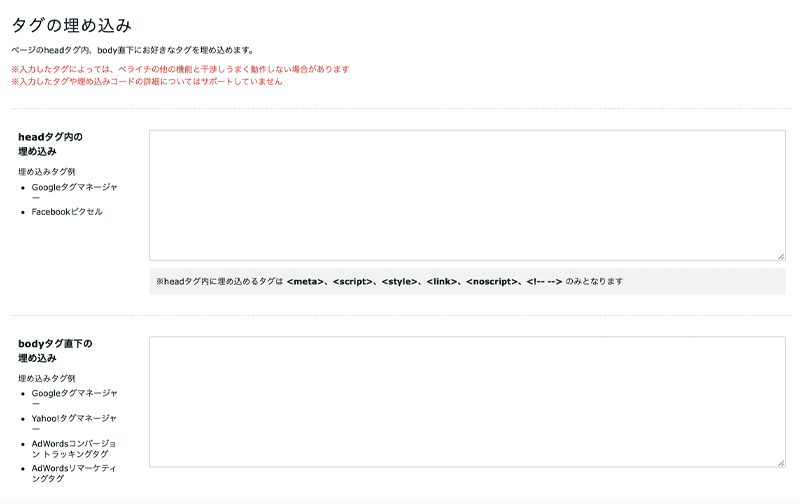Screen dimensions: 800x504
Task: Grab the head textarea resize handle
Action: pos(780,256)
